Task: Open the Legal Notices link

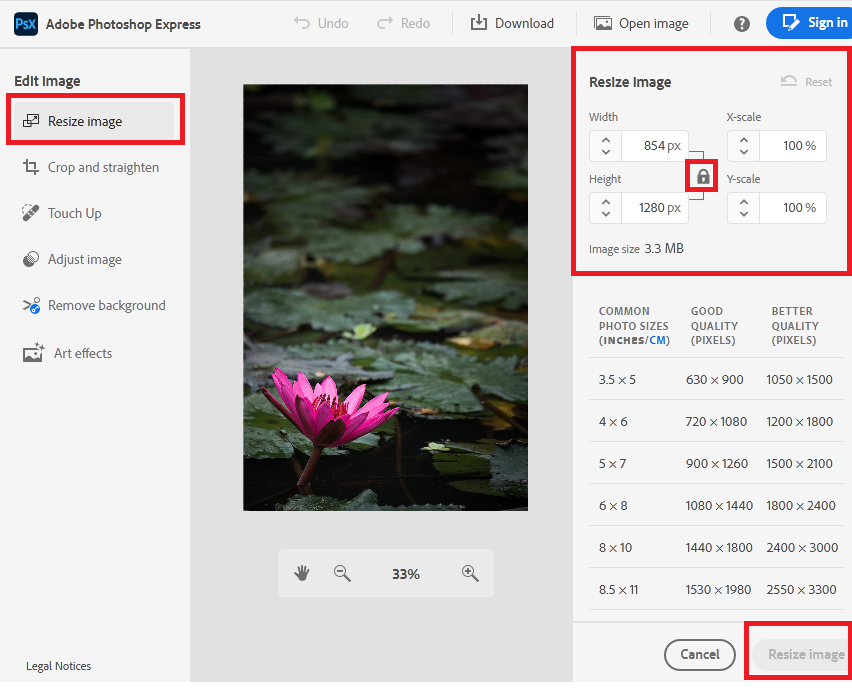Action: point(59,666)
